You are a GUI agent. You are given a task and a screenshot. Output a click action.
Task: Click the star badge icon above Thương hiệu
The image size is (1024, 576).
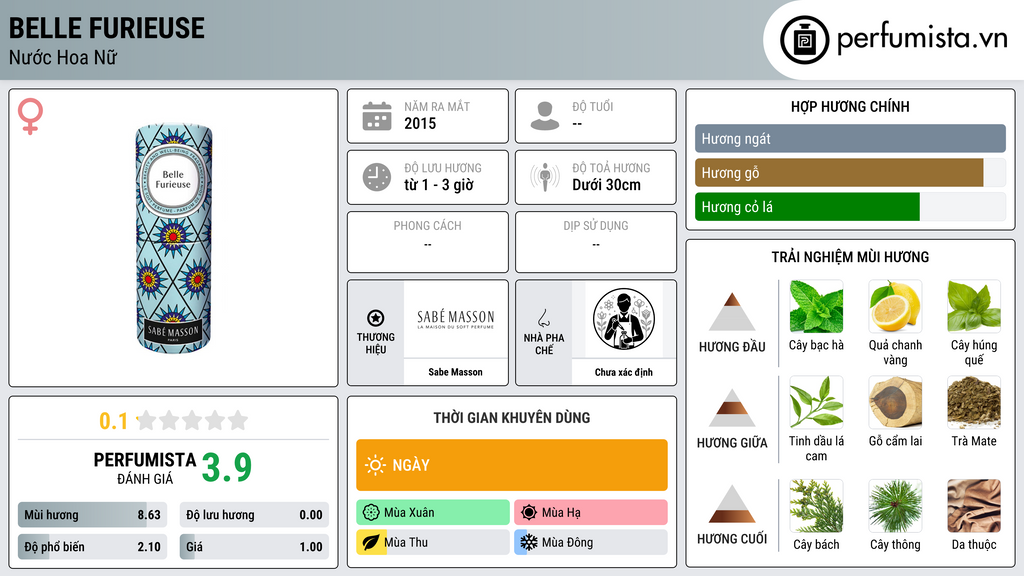(376, 318)
